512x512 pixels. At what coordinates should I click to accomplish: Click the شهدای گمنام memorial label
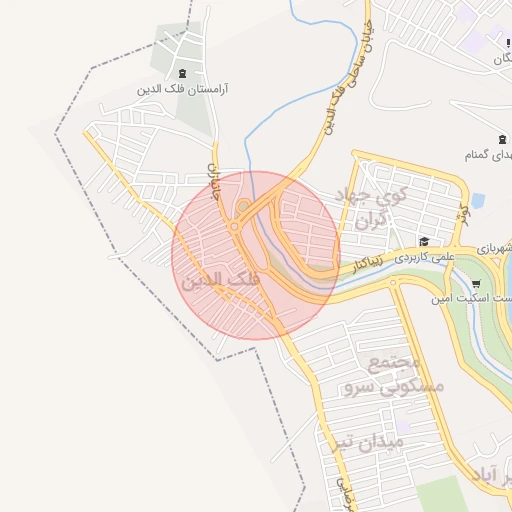pos(488,155)
